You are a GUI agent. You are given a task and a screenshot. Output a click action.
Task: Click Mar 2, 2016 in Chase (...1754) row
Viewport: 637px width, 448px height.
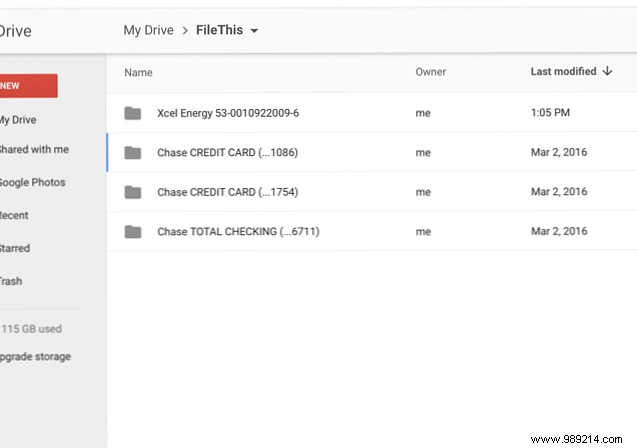559,192
